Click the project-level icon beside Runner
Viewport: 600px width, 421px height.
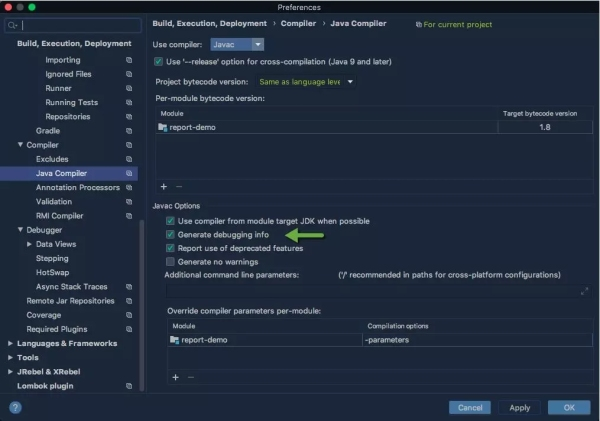pos(129,88)
